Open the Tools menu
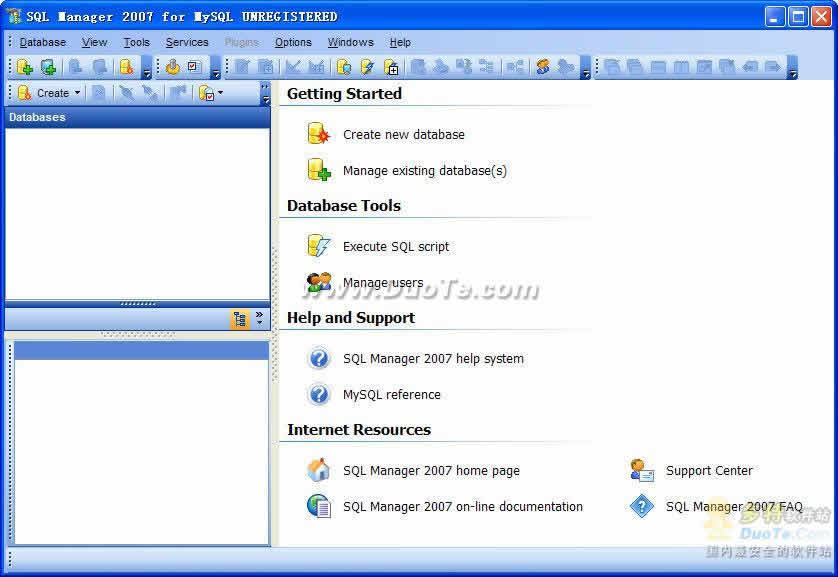The height and width of the screenshot is (577, 838). click(136, 42)
